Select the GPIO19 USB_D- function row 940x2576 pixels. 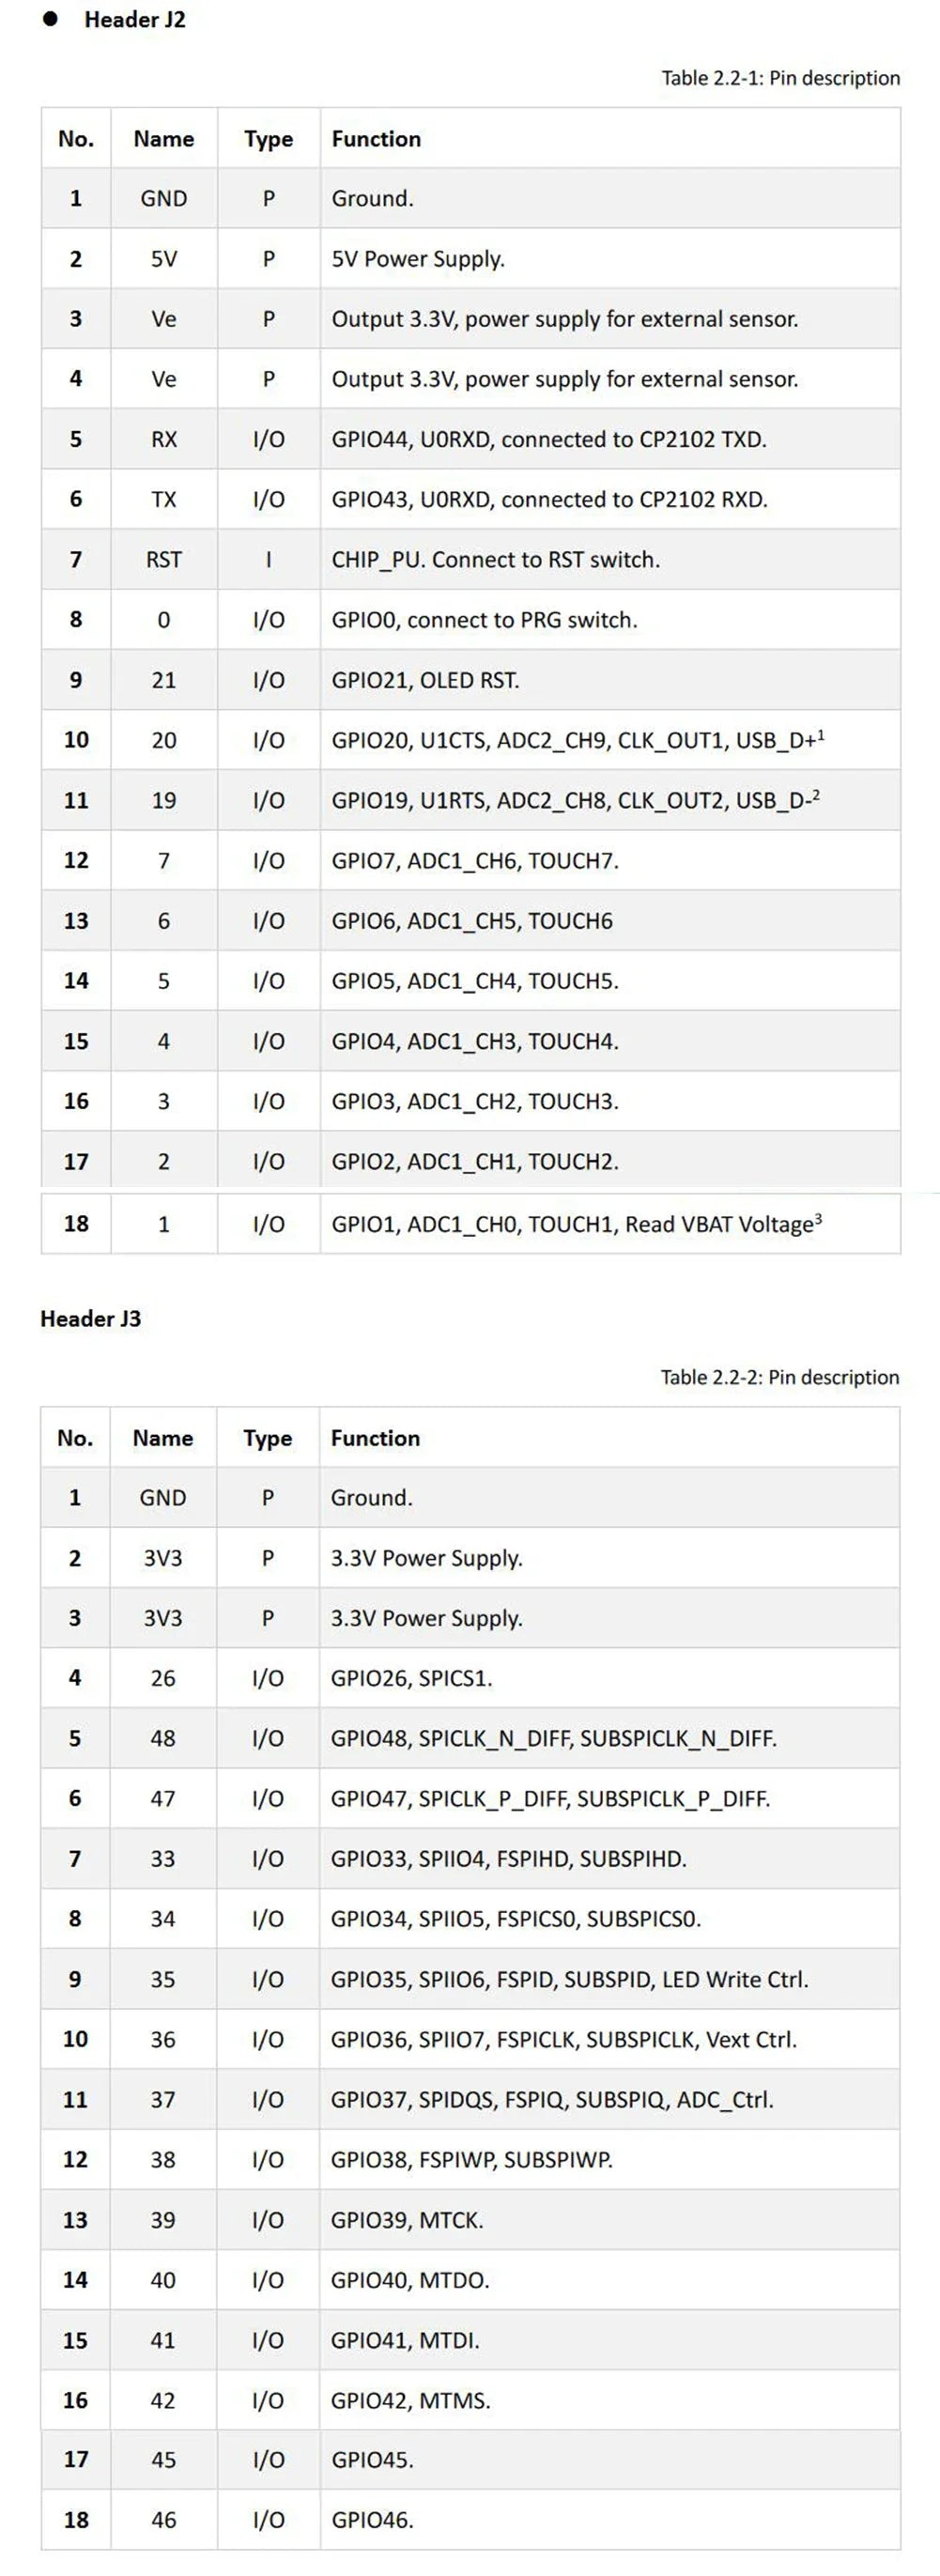(x=470, y=800)
